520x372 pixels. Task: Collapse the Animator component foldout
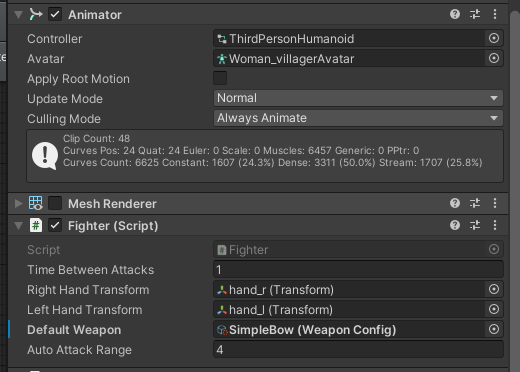[x=18, y=15]
